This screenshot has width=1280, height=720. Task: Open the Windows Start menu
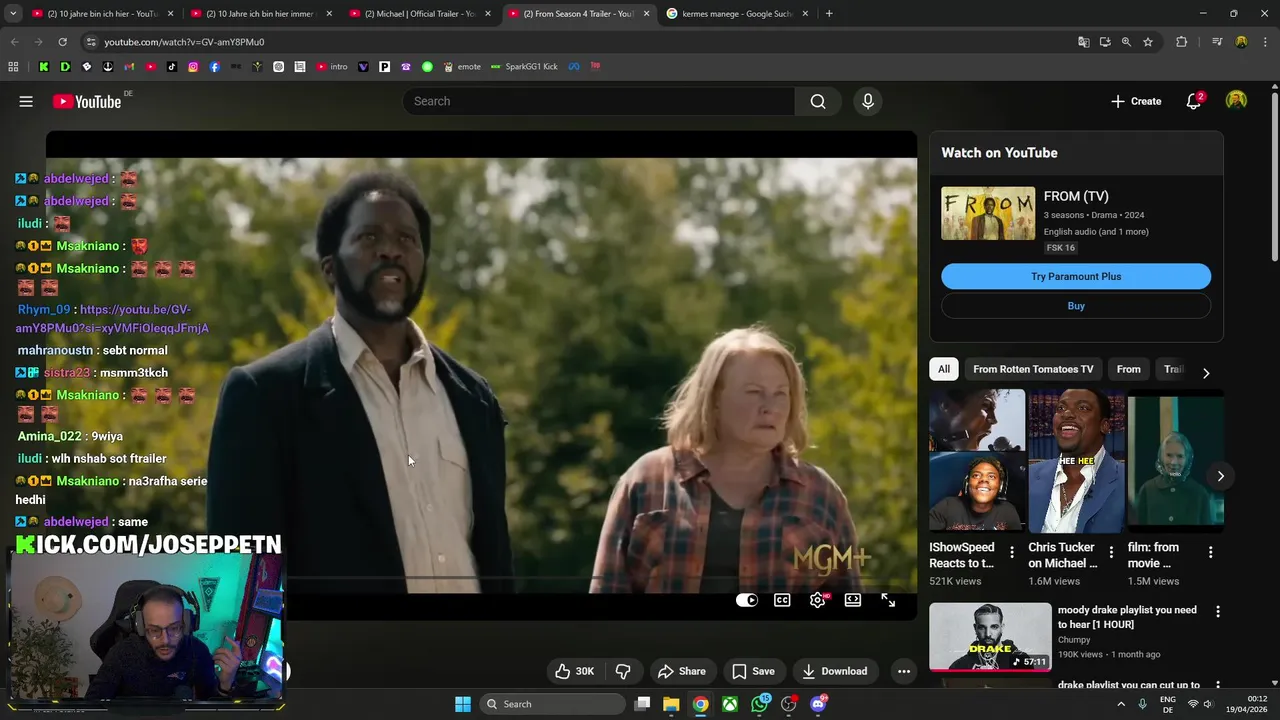tap(463, 704)
